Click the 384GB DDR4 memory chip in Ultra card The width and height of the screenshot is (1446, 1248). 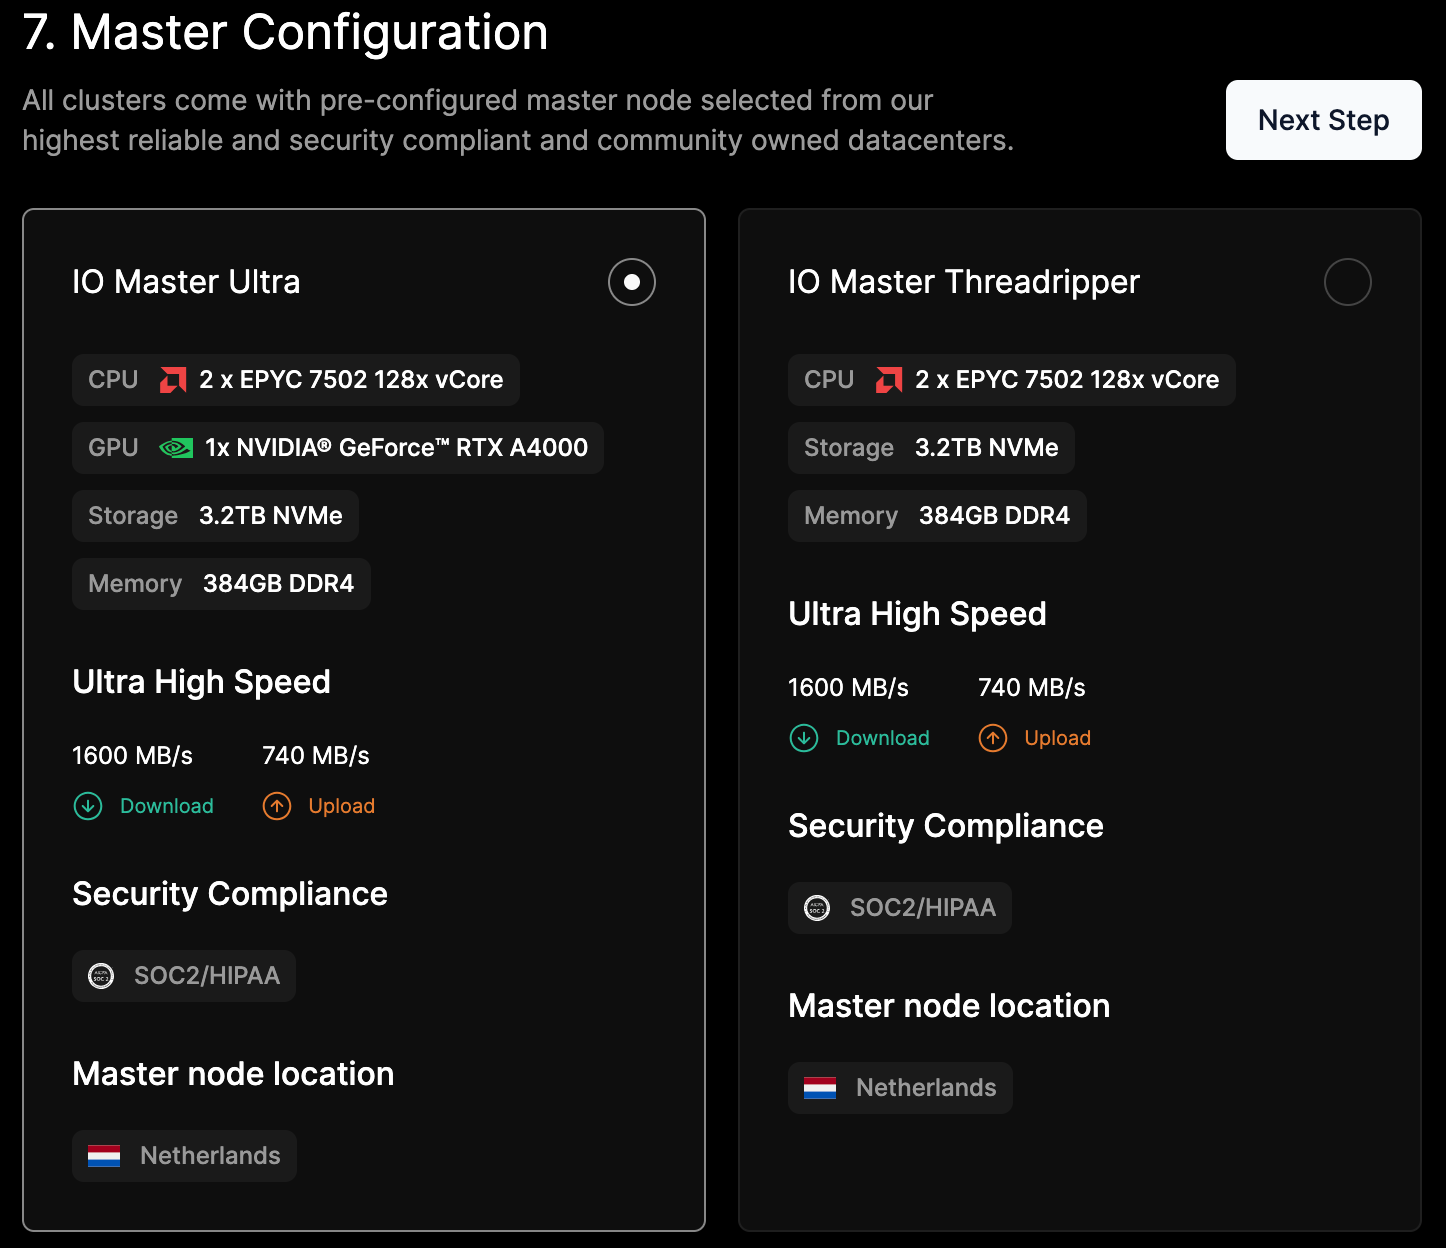(221, 584)
